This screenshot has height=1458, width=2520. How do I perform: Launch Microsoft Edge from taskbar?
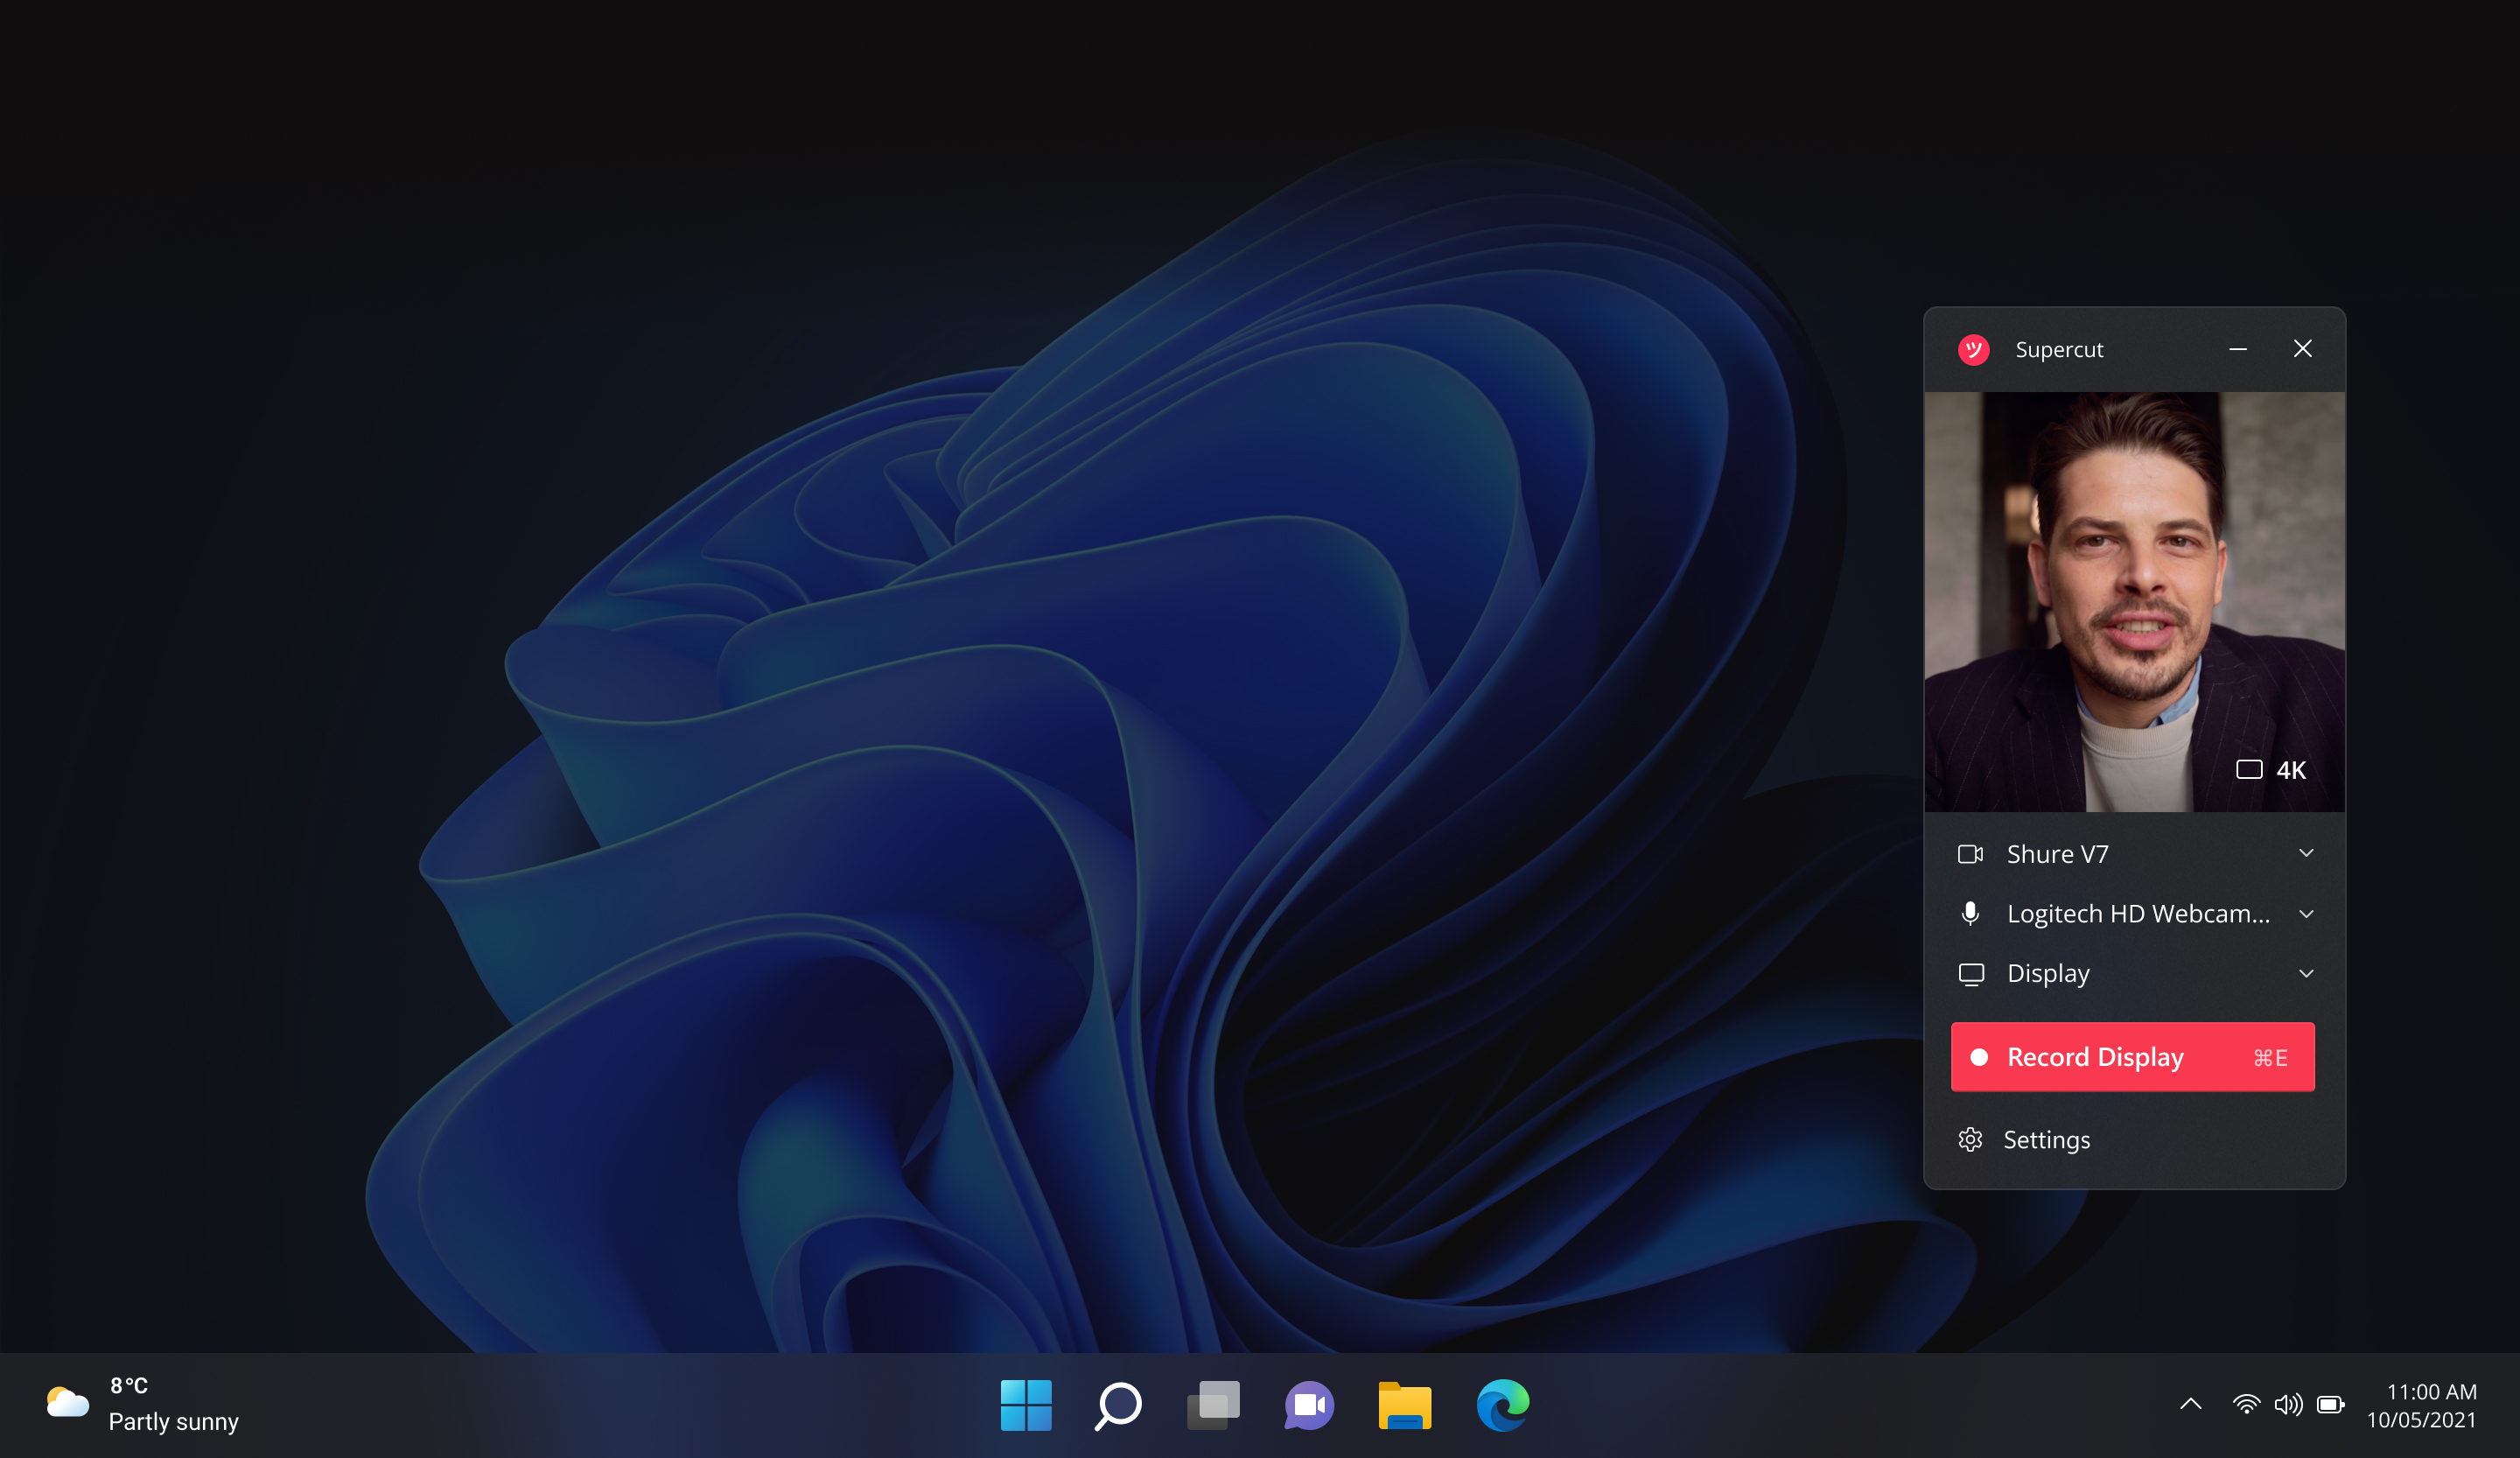[x=1502, y=1405]
